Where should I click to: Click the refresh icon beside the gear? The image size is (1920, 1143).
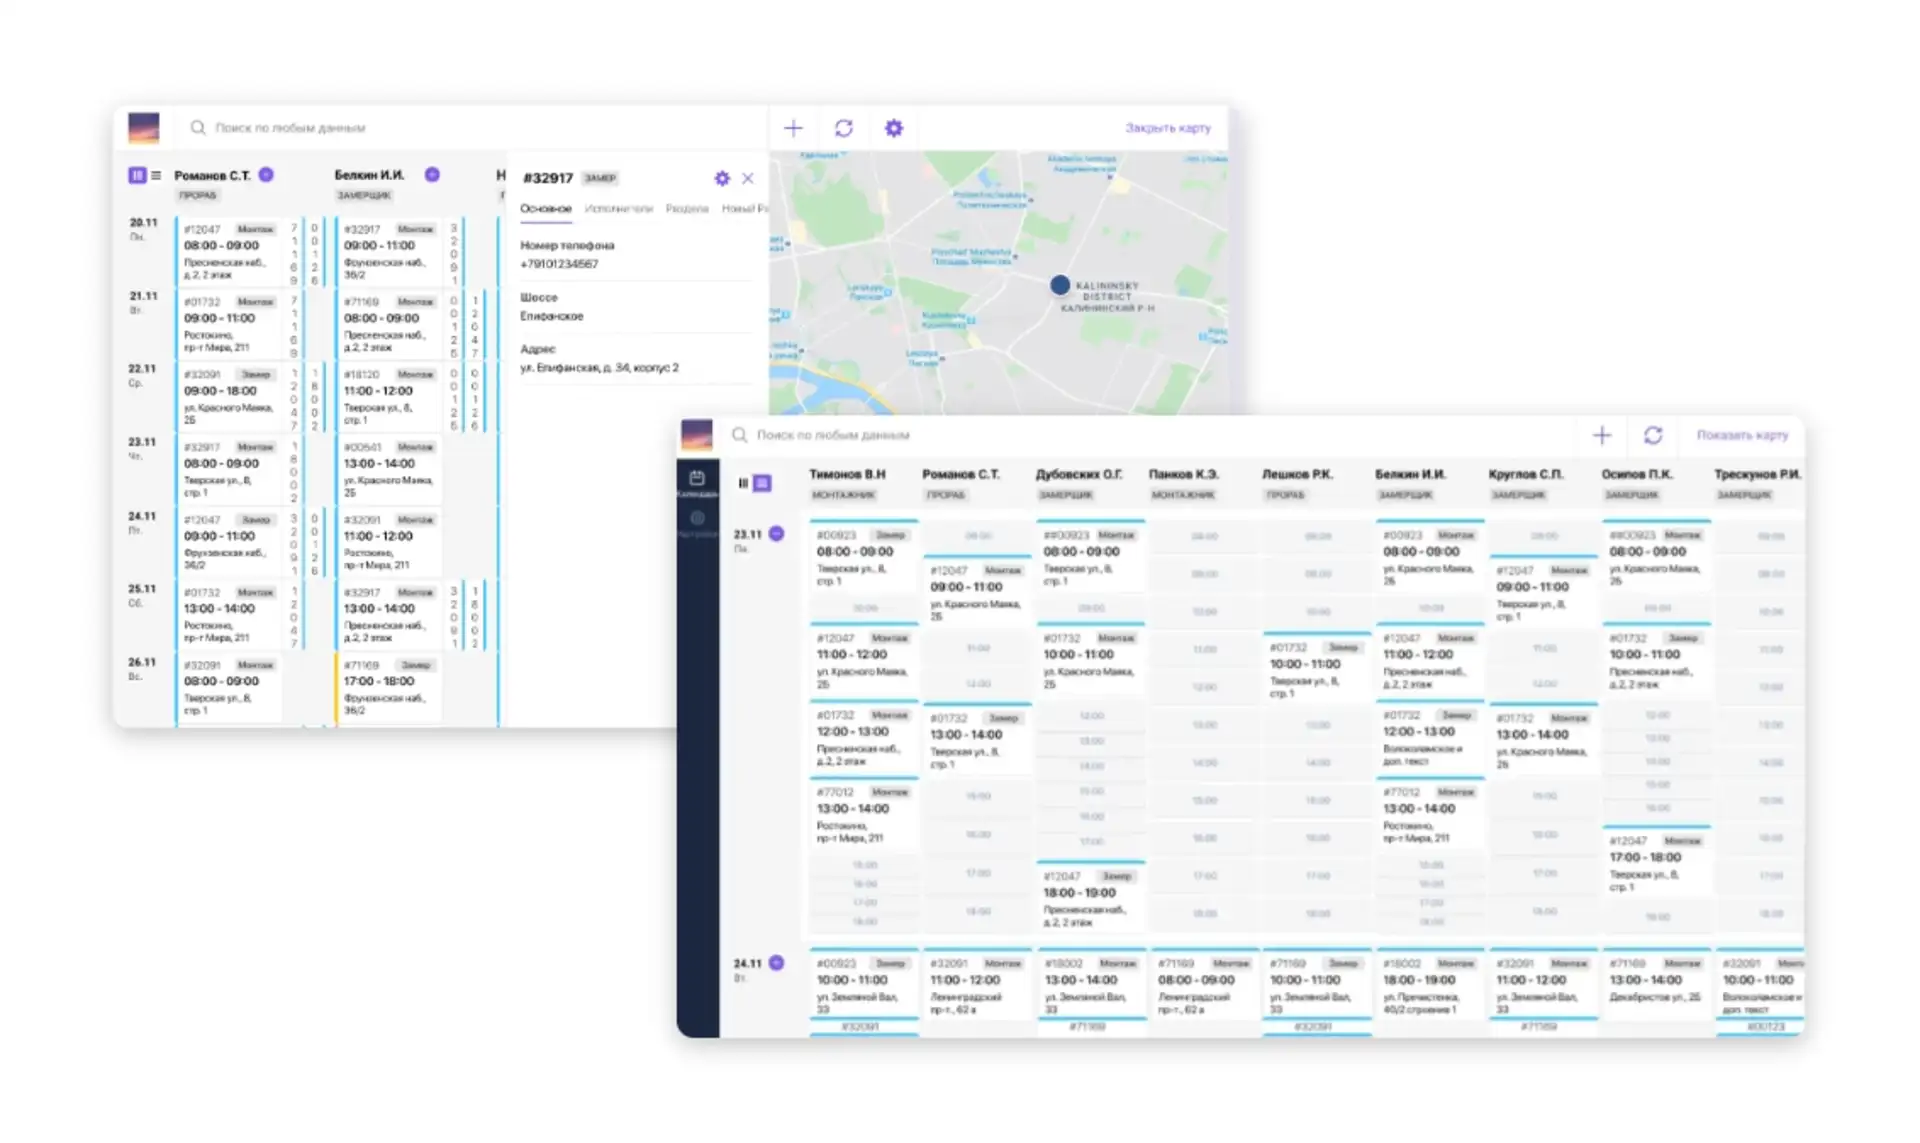[x=844, y=128]
